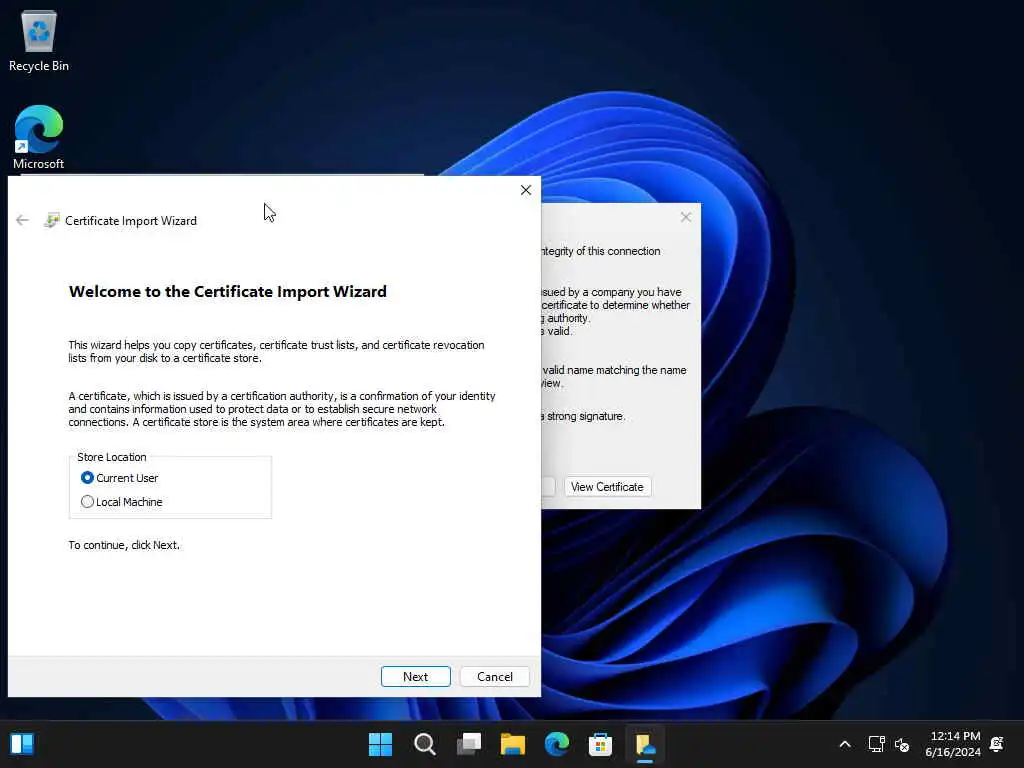Switch to the active certificate app on taskbar

pyautogui.click(x=645, y=744)
